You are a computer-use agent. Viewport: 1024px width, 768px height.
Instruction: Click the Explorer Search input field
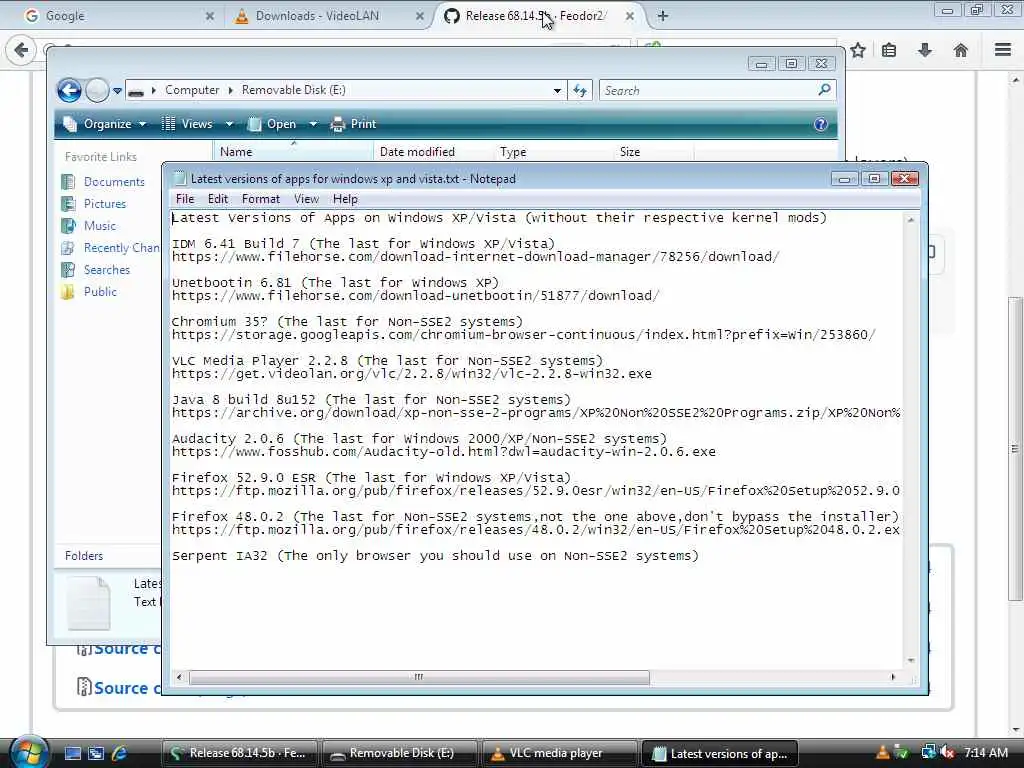pos(708,91)
